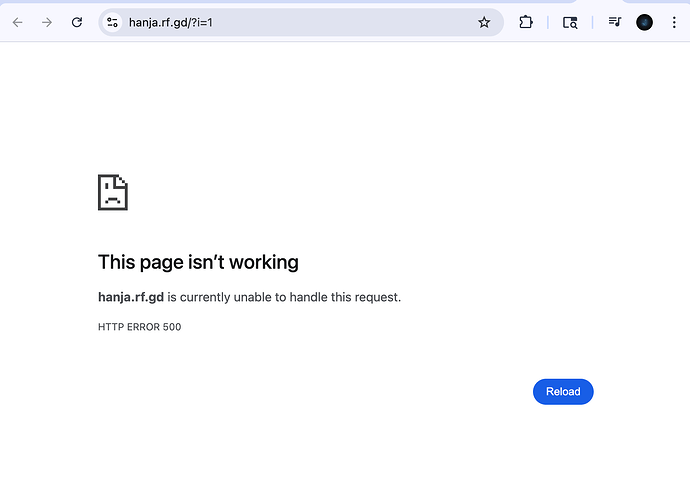Open the media controls music-note icon
This screenshot has width=690, height=491.
tap(615, 22)
